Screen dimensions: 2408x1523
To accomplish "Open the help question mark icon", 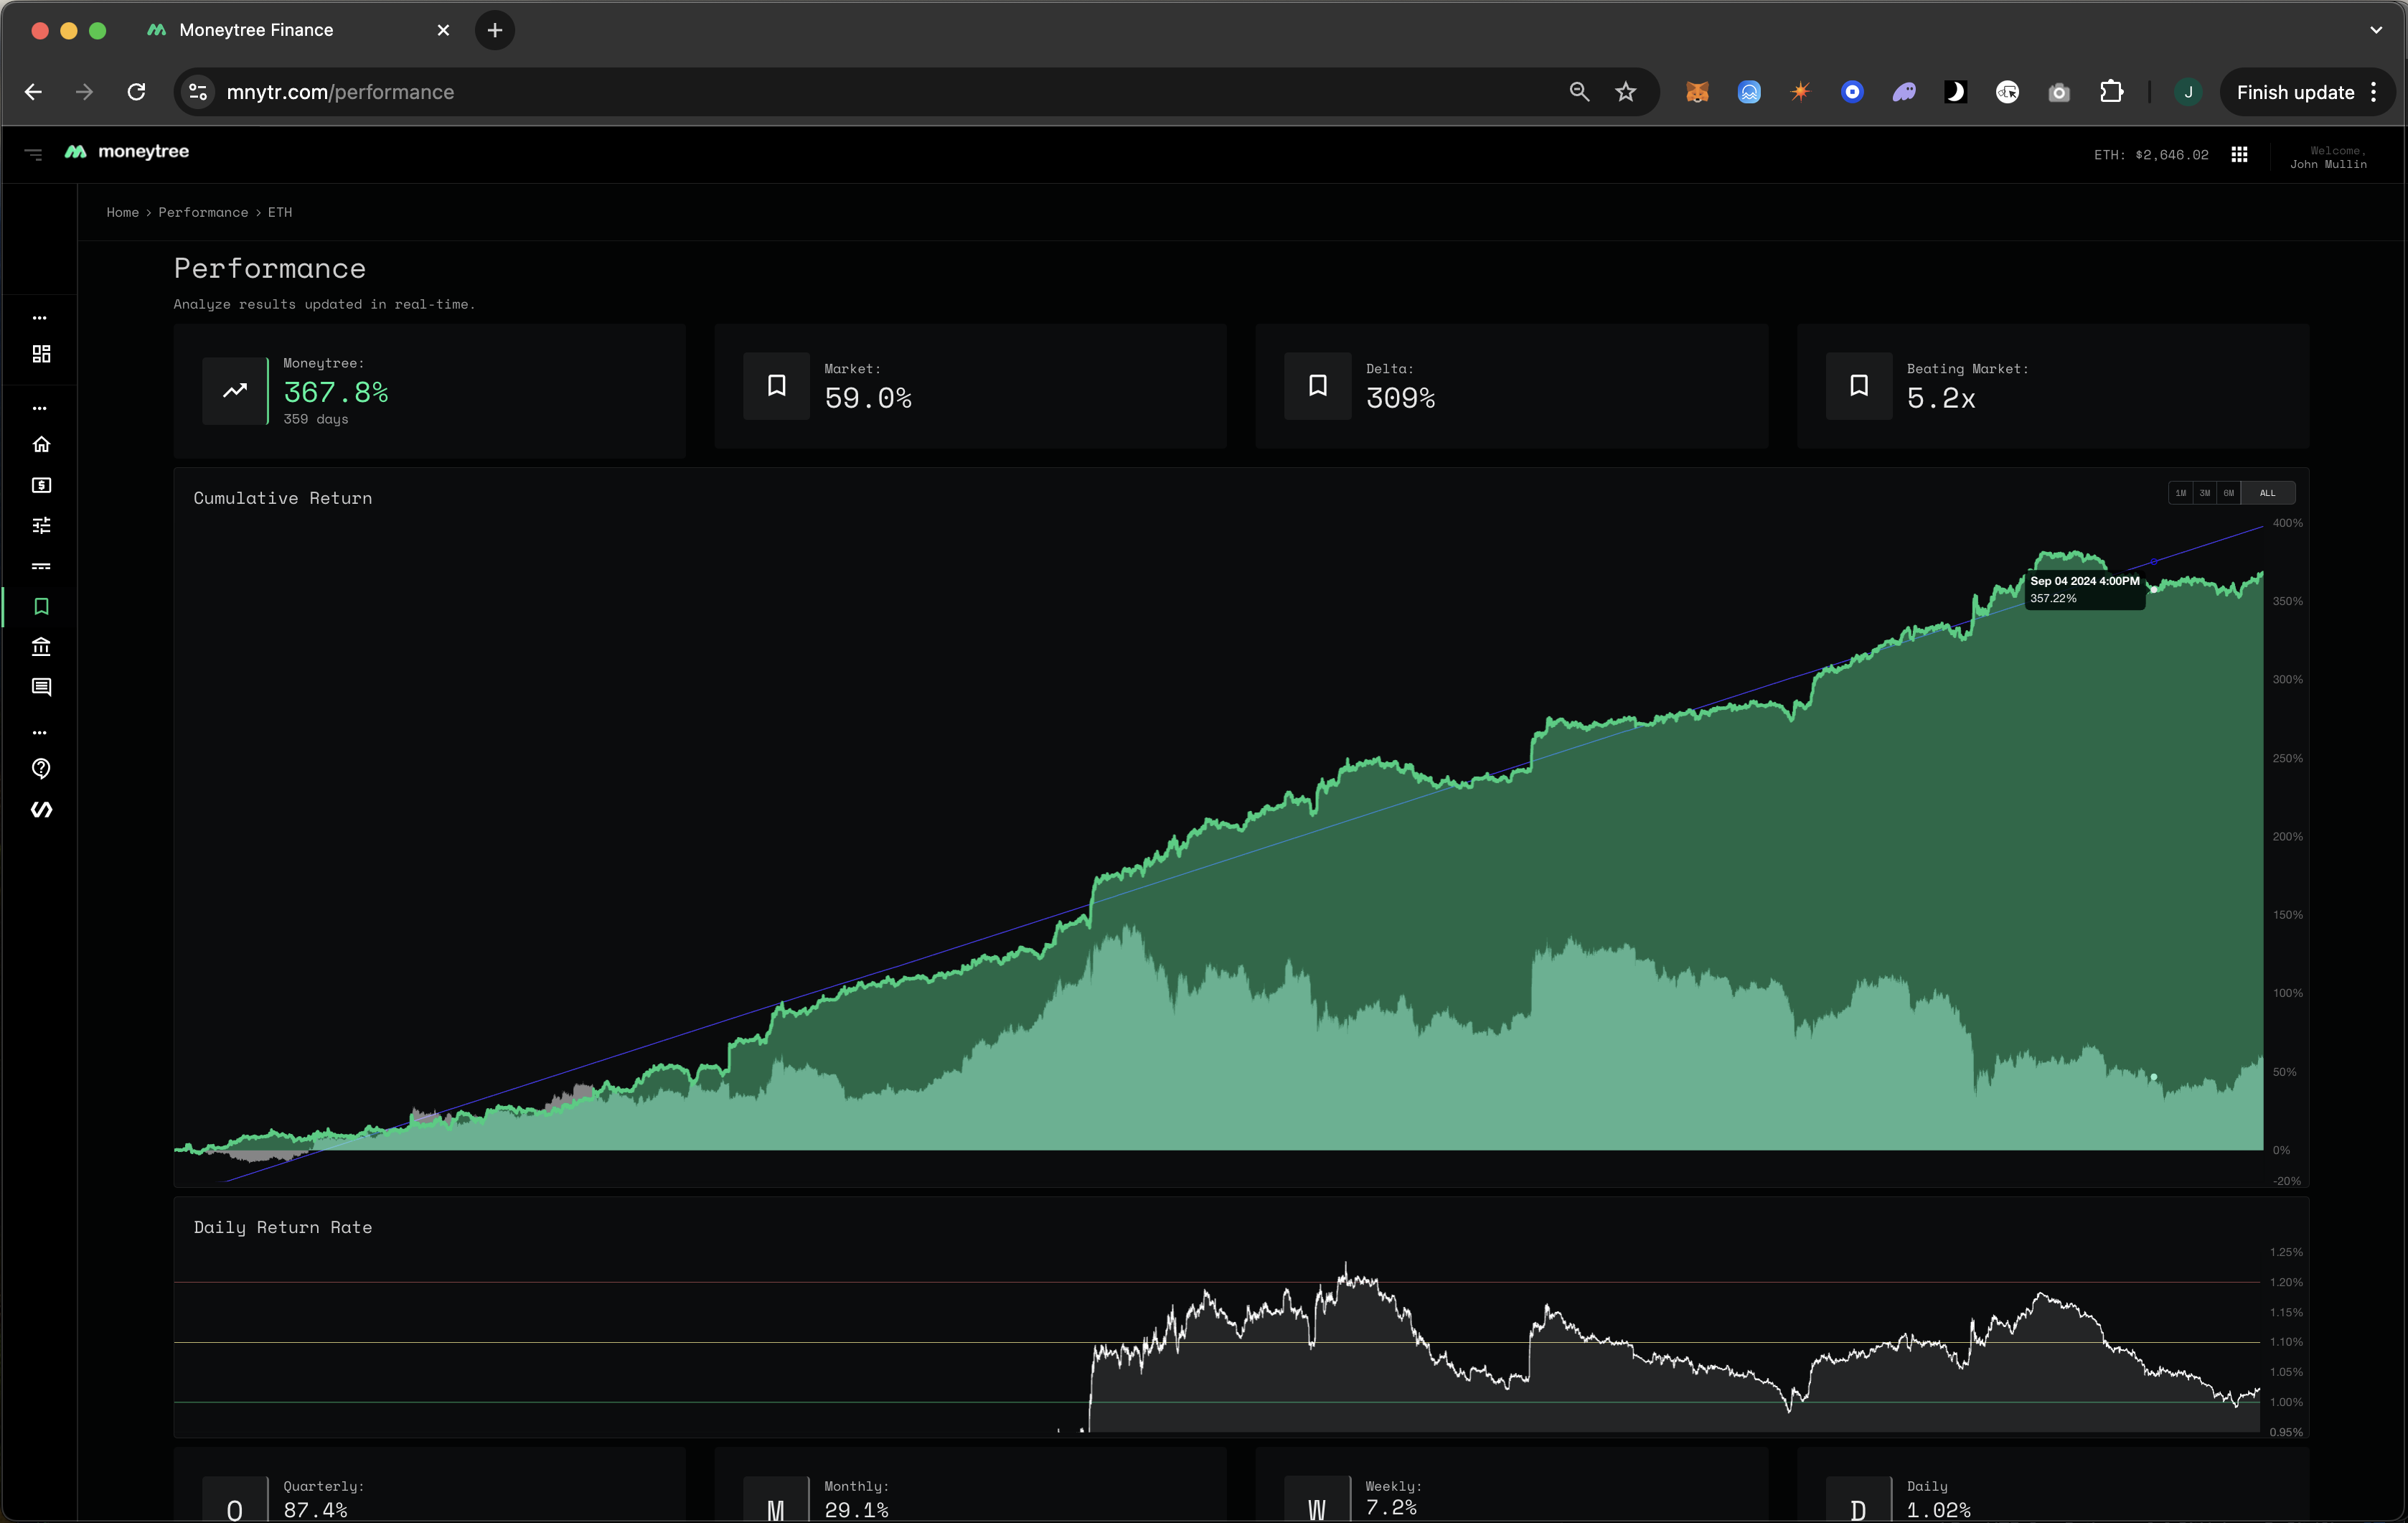I will 41,768.
